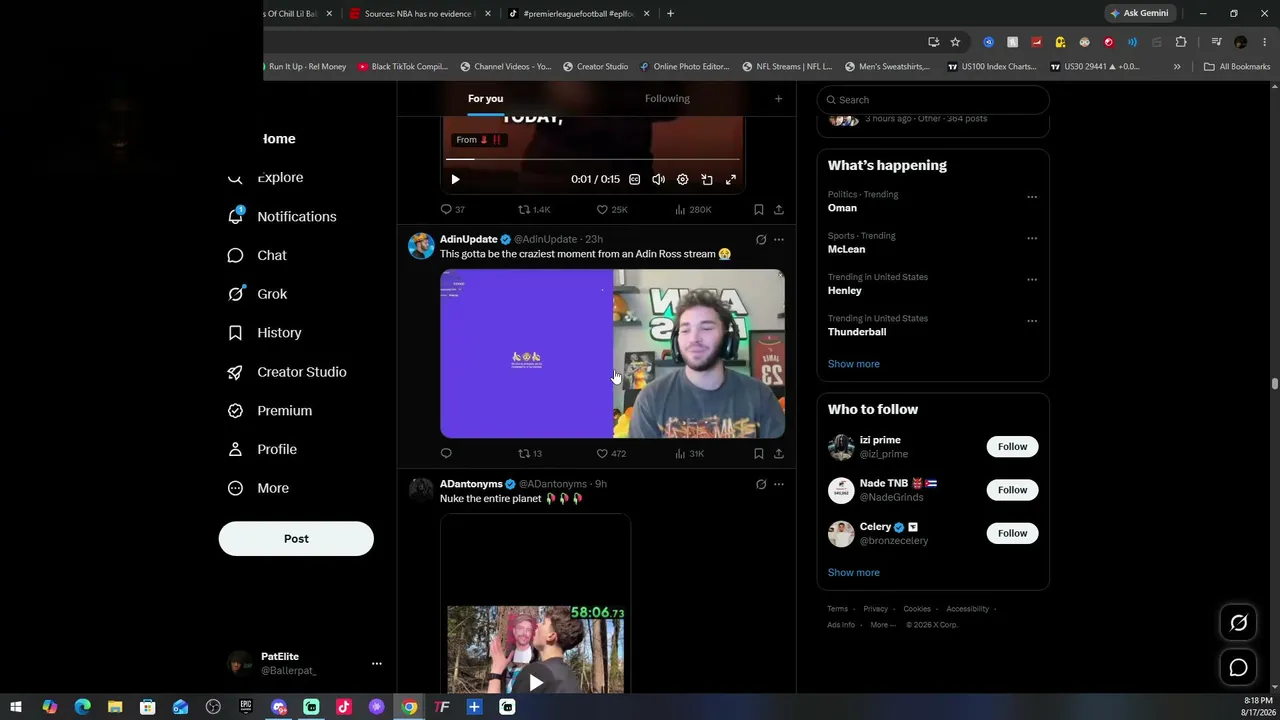Screen dimensions: 1280x720
Task: Open options for the Henley trend
Action: coord(1032,280)
